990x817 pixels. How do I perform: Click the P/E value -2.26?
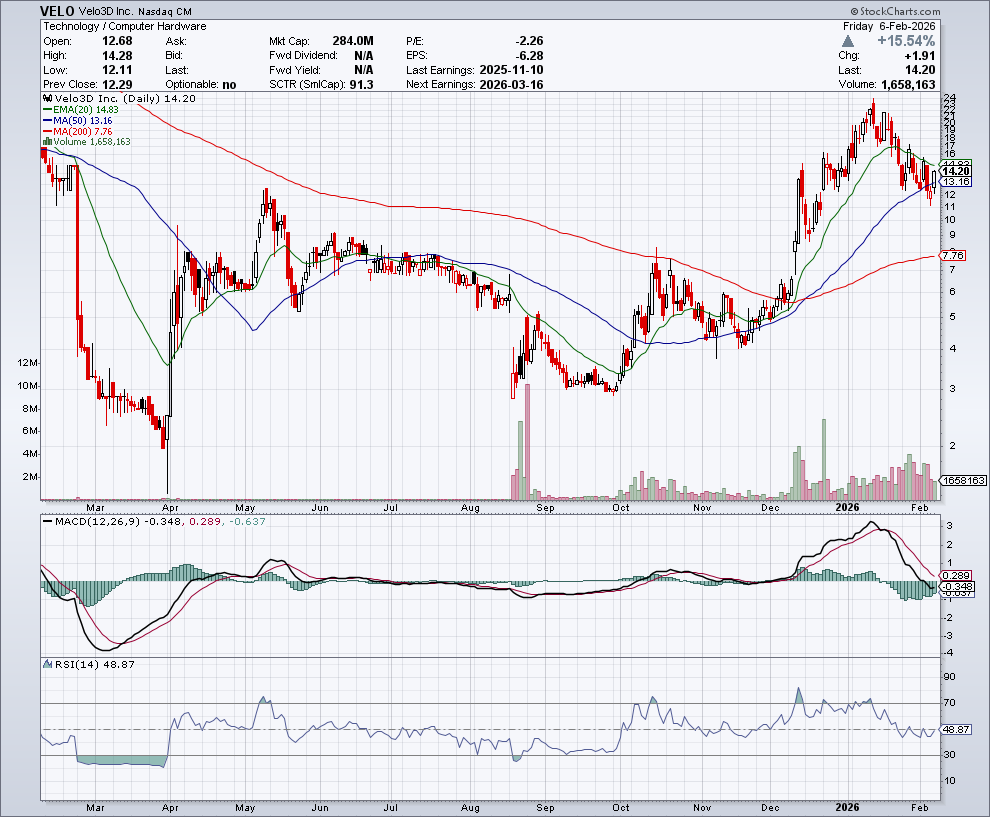[529, 41]
